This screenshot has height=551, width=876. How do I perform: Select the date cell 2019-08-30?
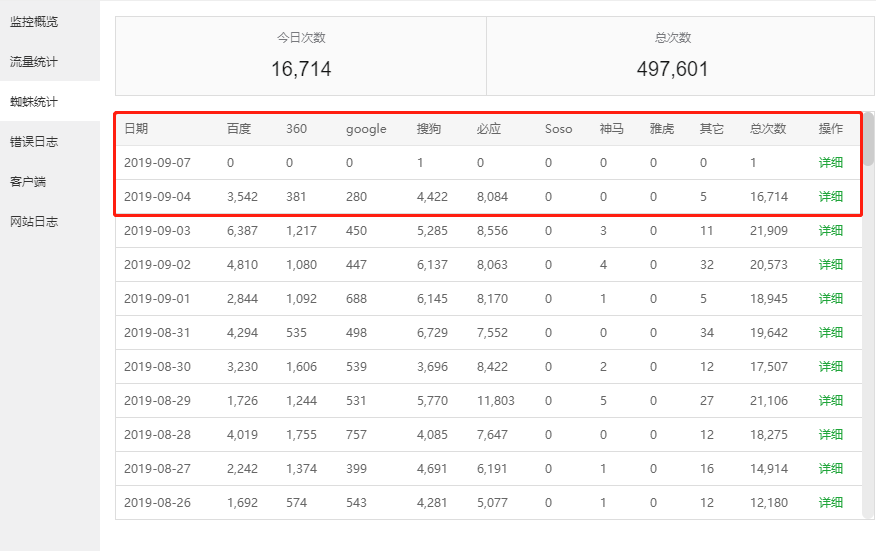point(157,367)
